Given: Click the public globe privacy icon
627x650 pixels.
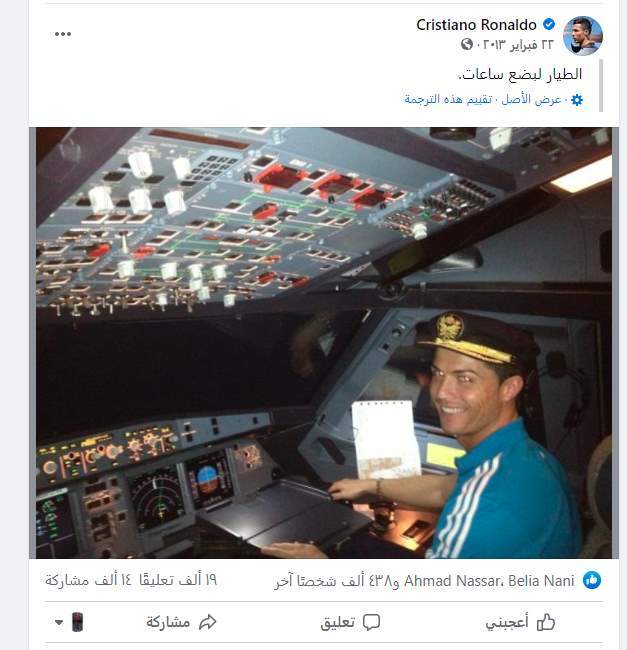Looking at the screenshot, I should pos(467,44).
